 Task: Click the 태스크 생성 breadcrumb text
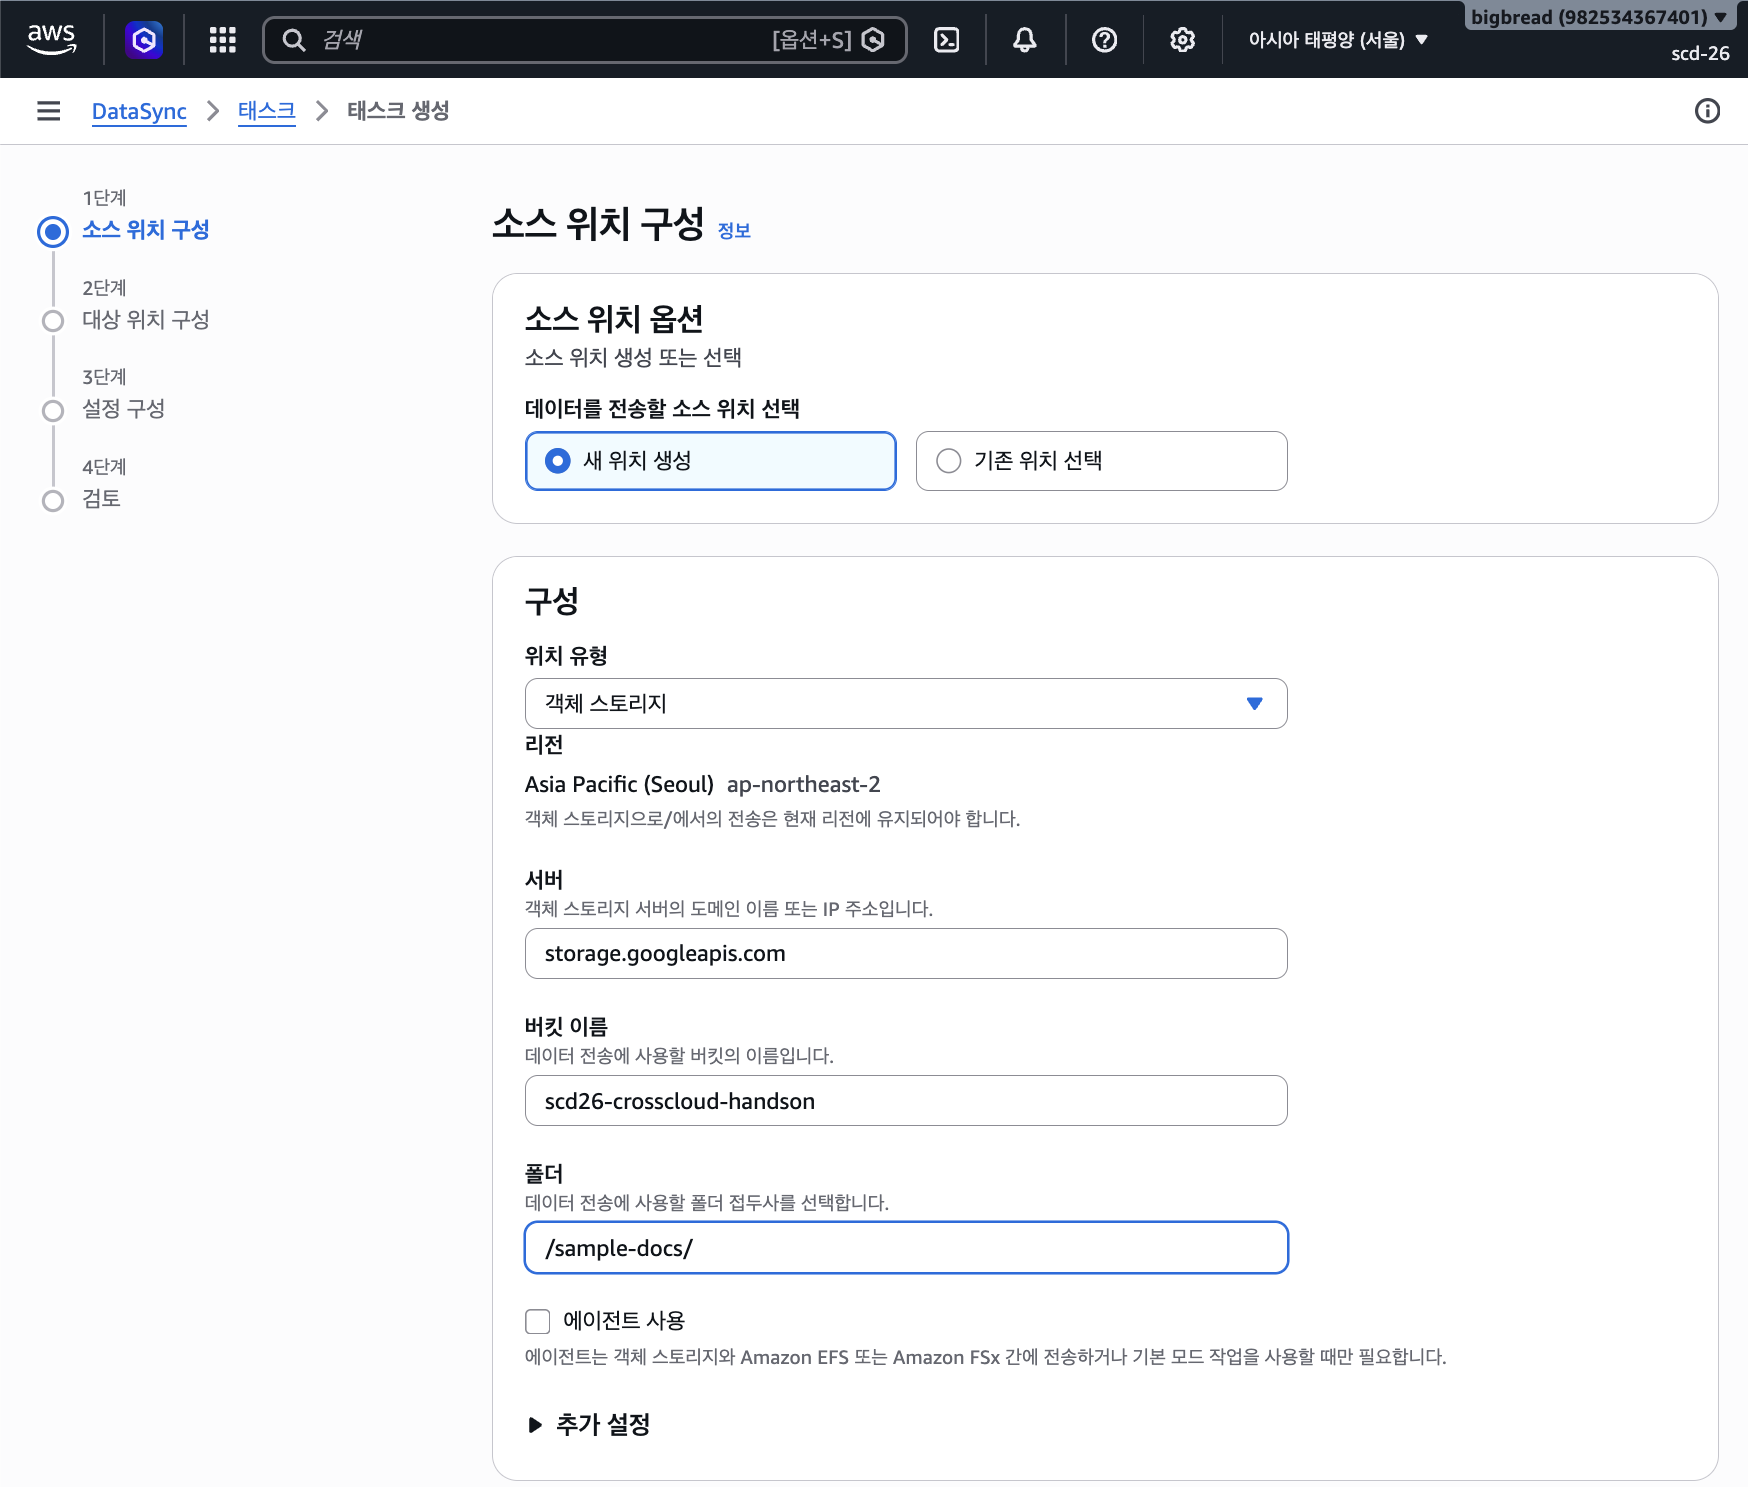(398, 111)
